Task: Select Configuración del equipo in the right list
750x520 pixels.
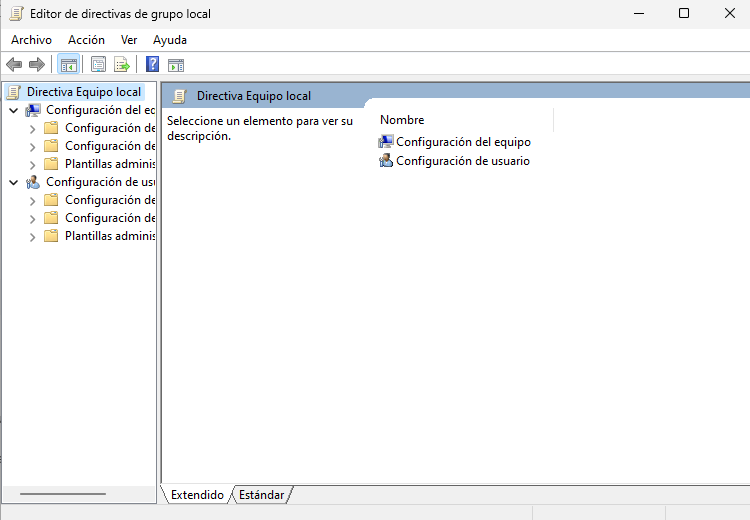Action: (455, 142)
